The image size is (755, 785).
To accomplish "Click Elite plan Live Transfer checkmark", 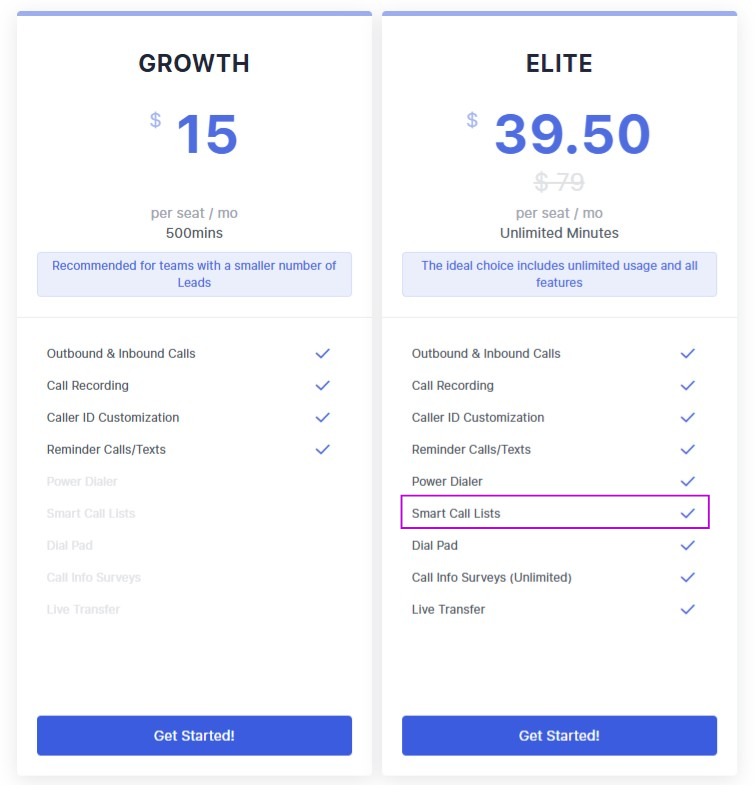I will click(x=687, y=610).
